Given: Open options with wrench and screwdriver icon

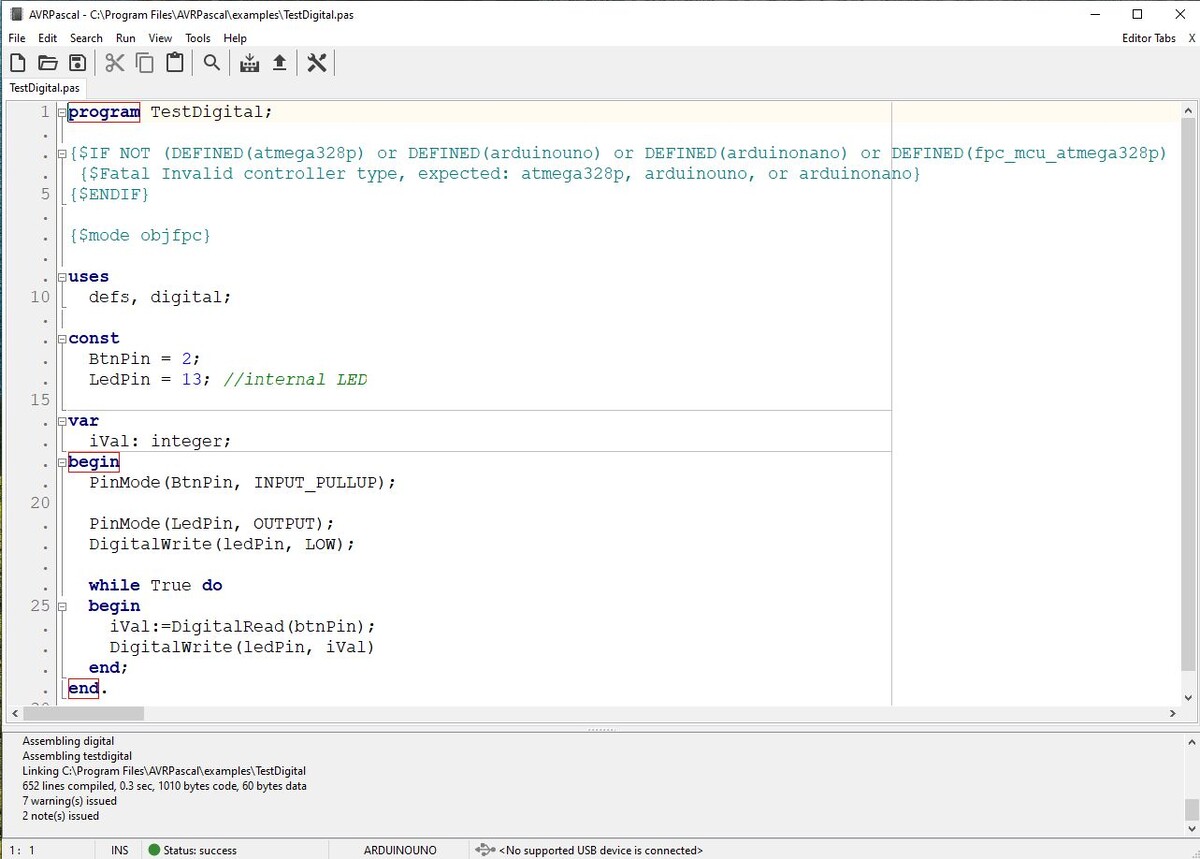Looking at the screenshot, I should pyautogui.click(x=317, y=63).
